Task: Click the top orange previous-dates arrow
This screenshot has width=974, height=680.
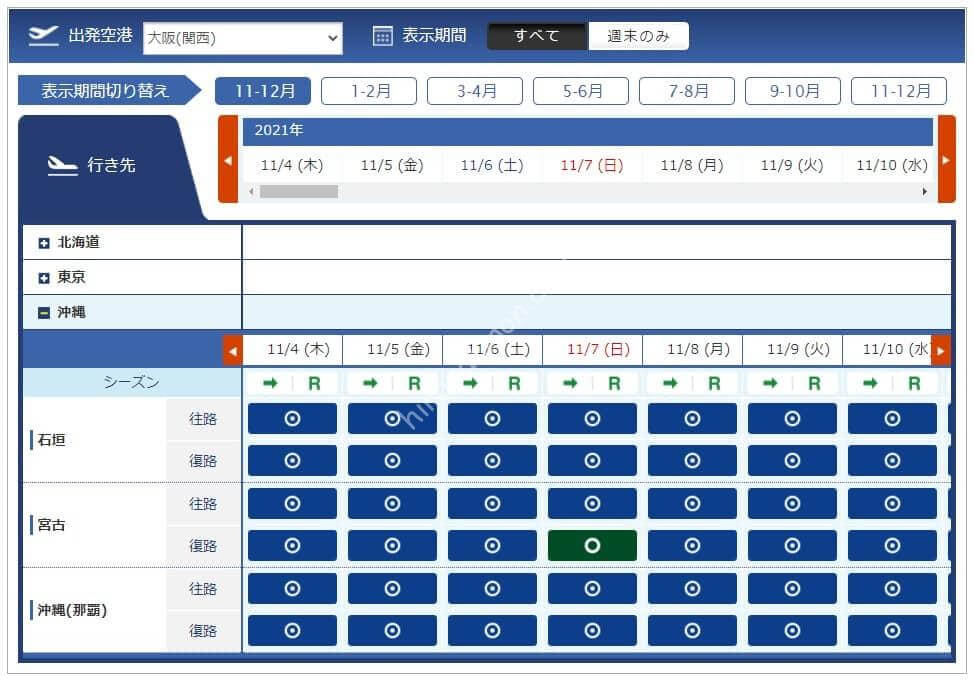Action: pos(228,160)
